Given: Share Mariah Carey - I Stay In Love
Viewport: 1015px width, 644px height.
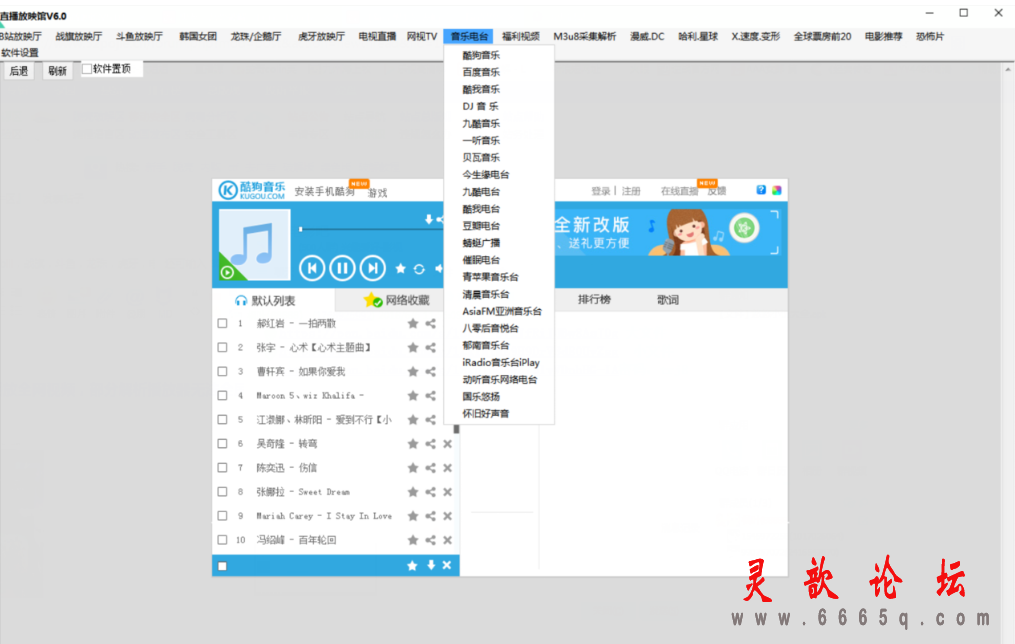Looking at the screenshot, I should [430, 516].
